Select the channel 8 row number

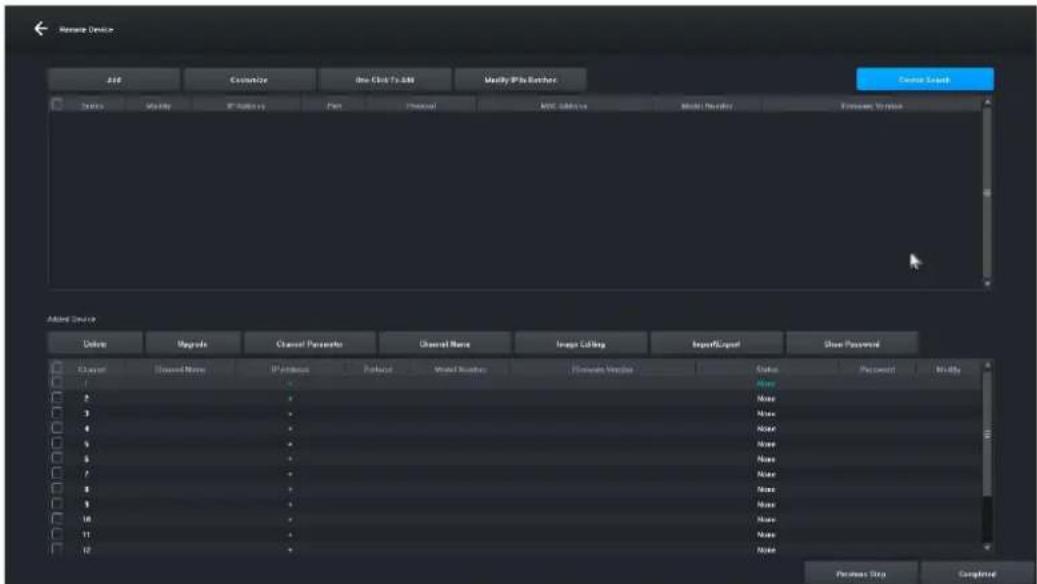click(x=87, y=489)
